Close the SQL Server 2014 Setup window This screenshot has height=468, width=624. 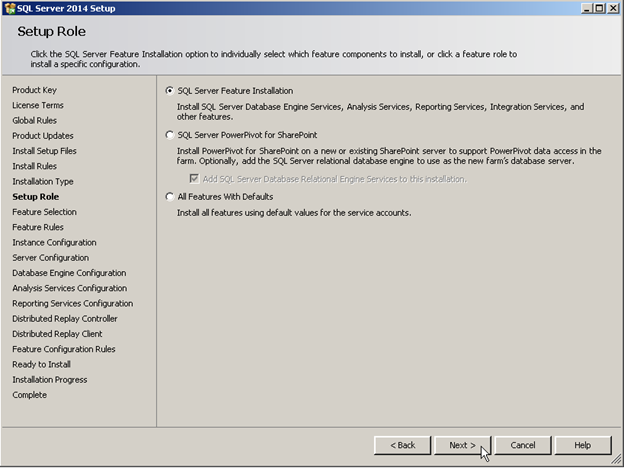(x=613, y=8)
